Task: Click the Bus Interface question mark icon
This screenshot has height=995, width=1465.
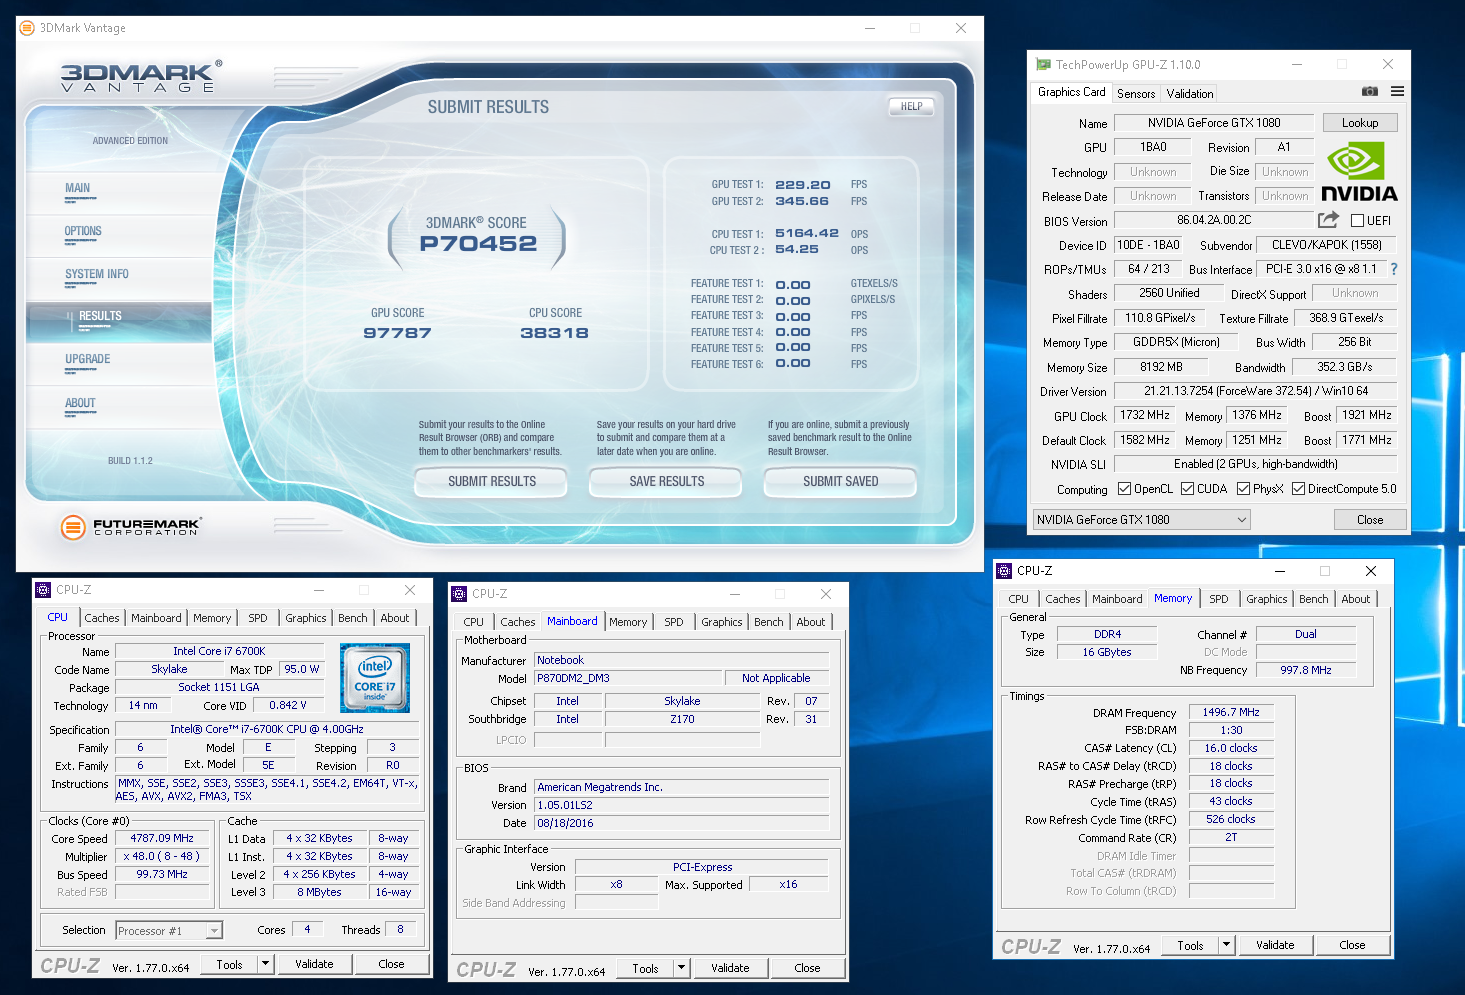Action: [x=1394, y=269]
